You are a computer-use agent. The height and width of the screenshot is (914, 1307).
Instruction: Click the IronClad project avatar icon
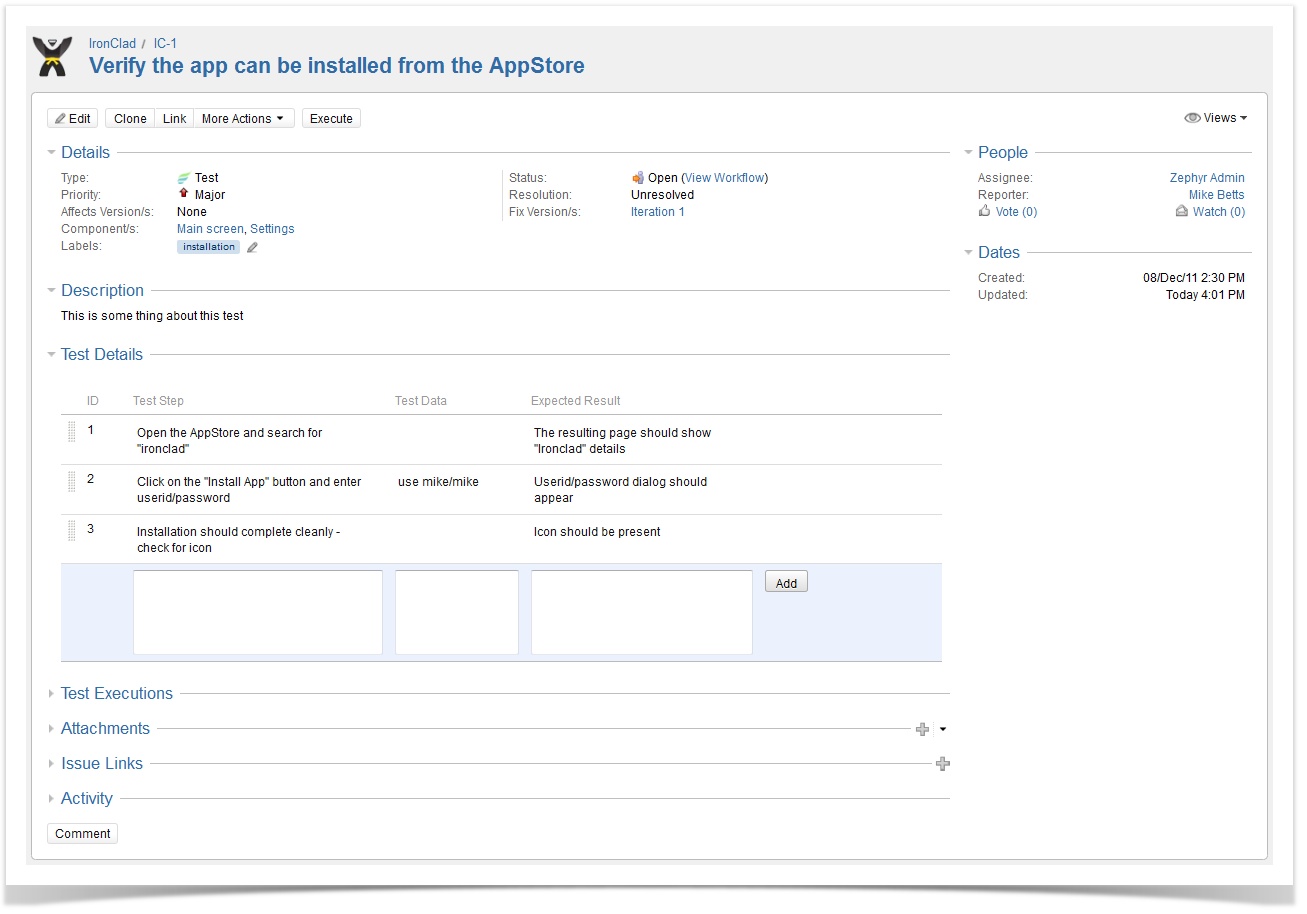[x=52, y=57]
